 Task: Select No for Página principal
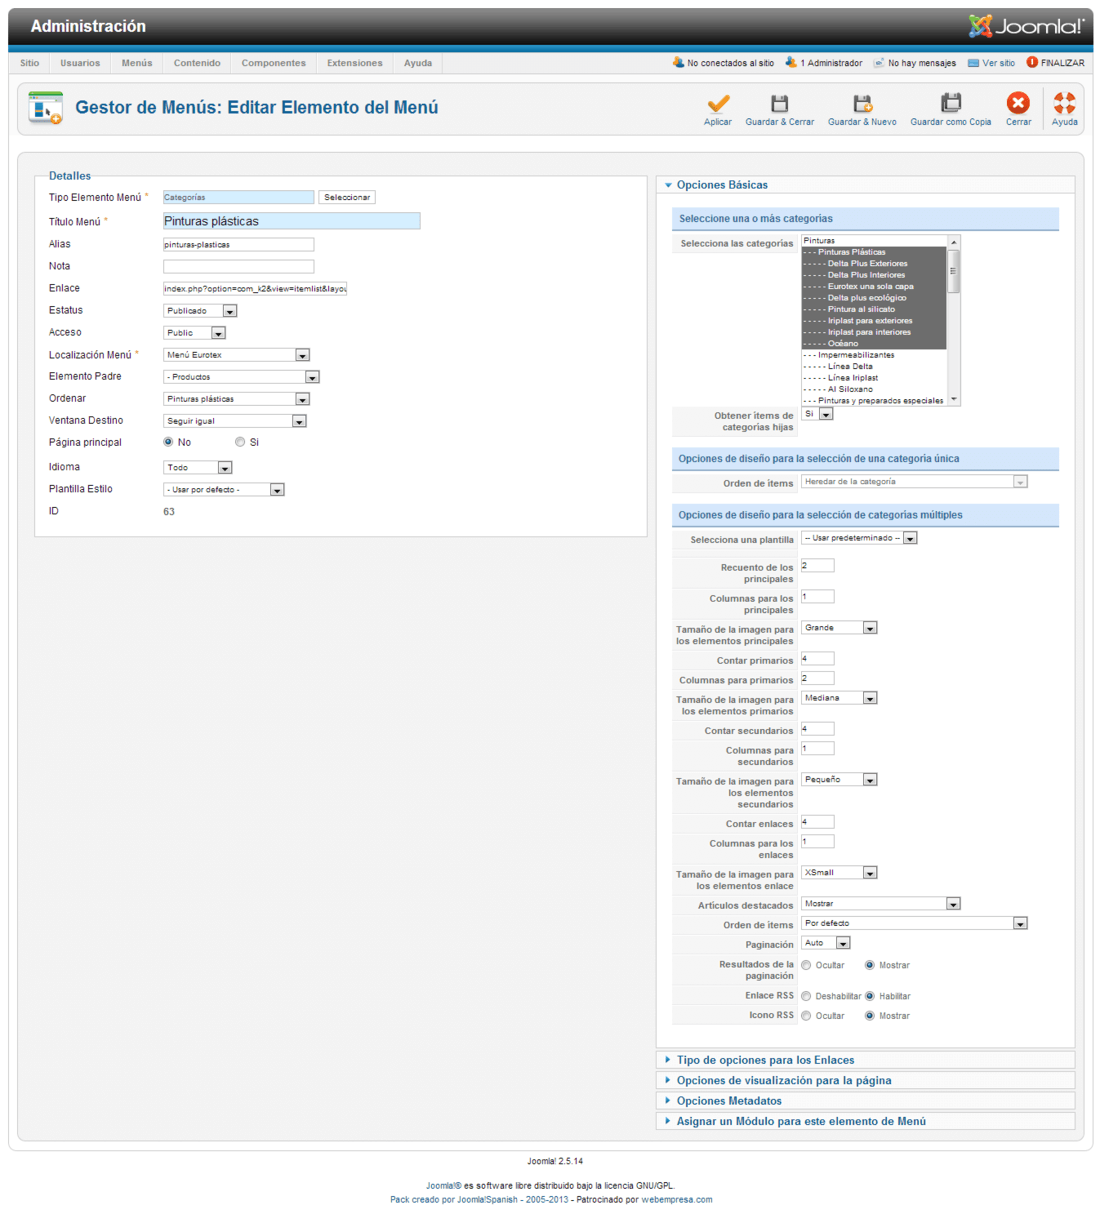point(168,442)
